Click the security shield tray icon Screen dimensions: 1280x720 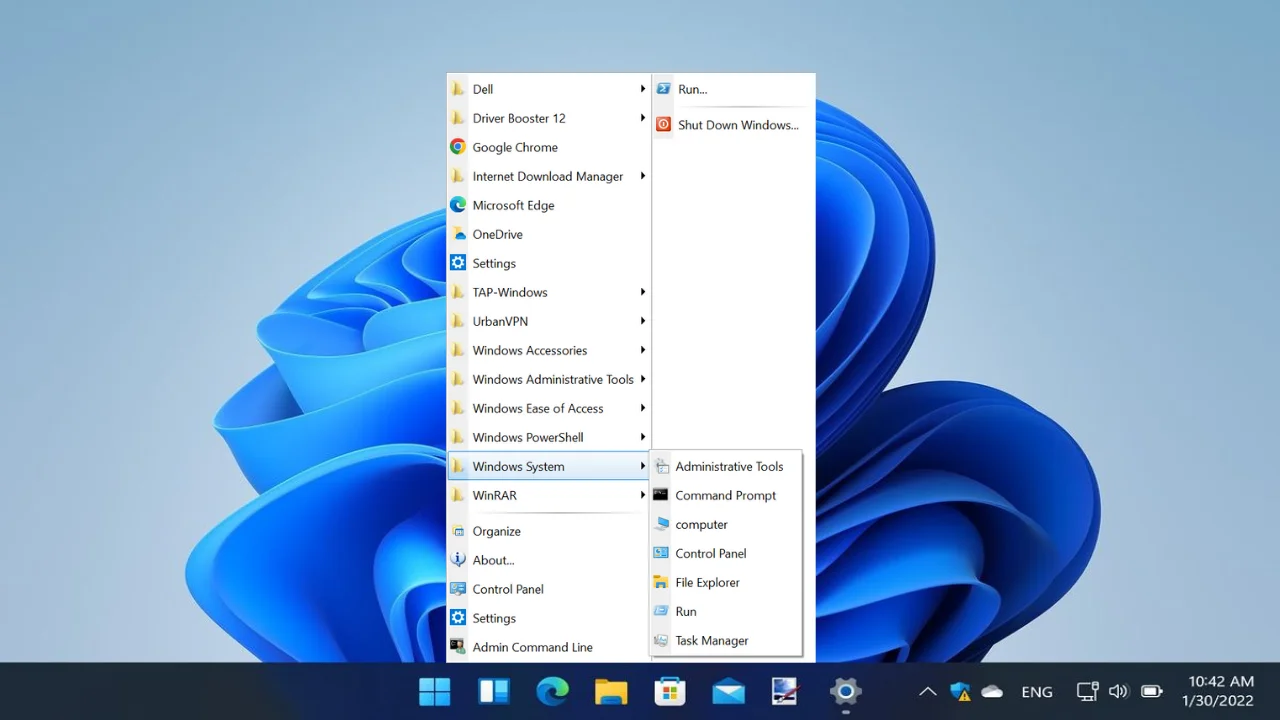coord(960,691)
